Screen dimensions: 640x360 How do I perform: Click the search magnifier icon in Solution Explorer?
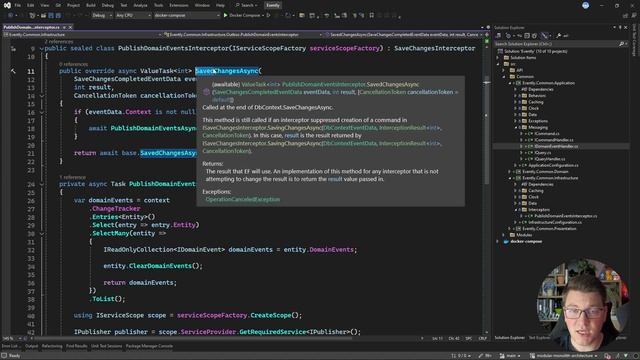point(622,44)
